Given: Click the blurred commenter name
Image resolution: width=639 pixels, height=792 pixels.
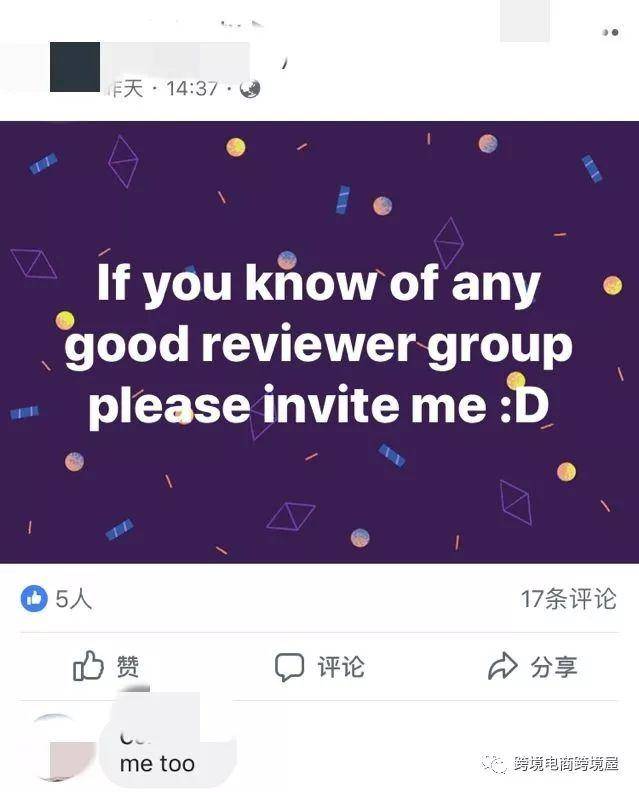Looking at the screenshot, I should [136, 737].
